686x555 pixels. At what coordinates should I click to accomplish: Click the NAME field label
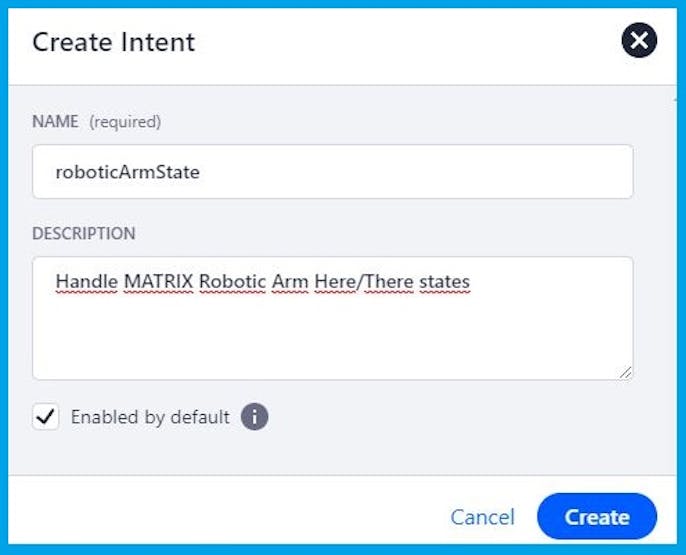[x=55, y=122]
